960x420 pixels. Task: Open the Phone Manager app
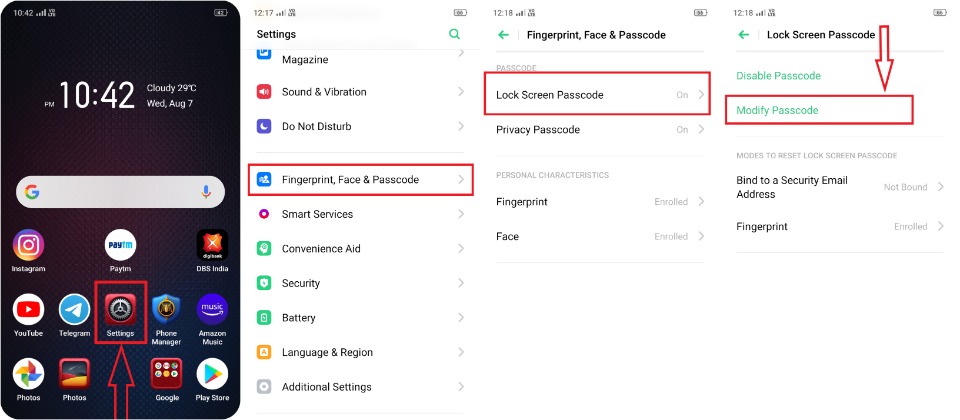pos(167,309)
